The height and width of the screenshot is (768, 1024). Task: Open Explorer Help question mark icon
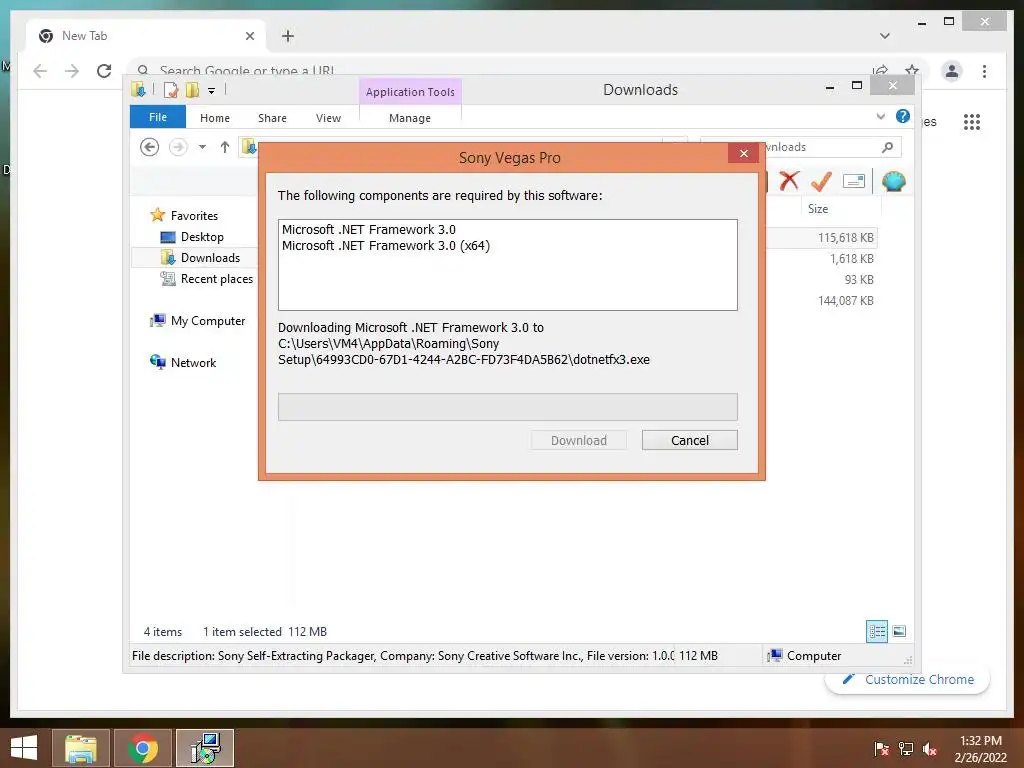[903, 116]
